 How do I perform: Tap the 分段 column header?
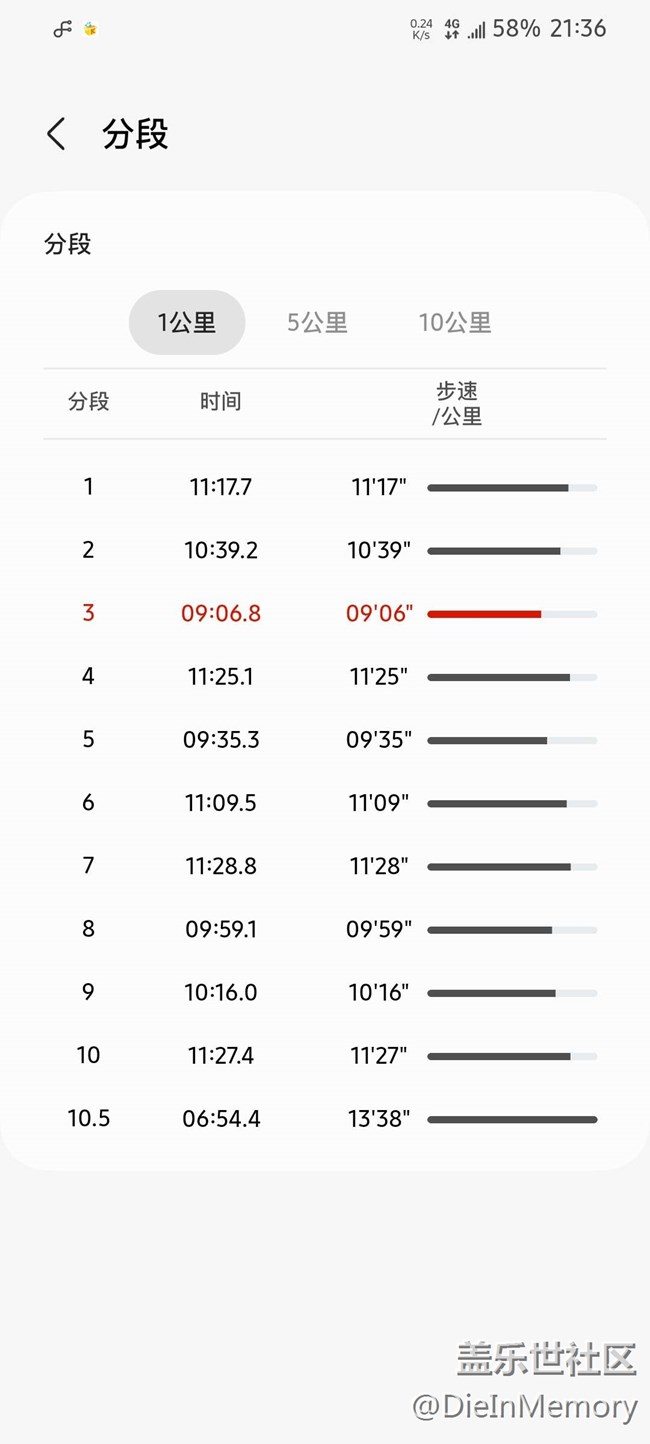pyautogui.click(x=88, y=402)
